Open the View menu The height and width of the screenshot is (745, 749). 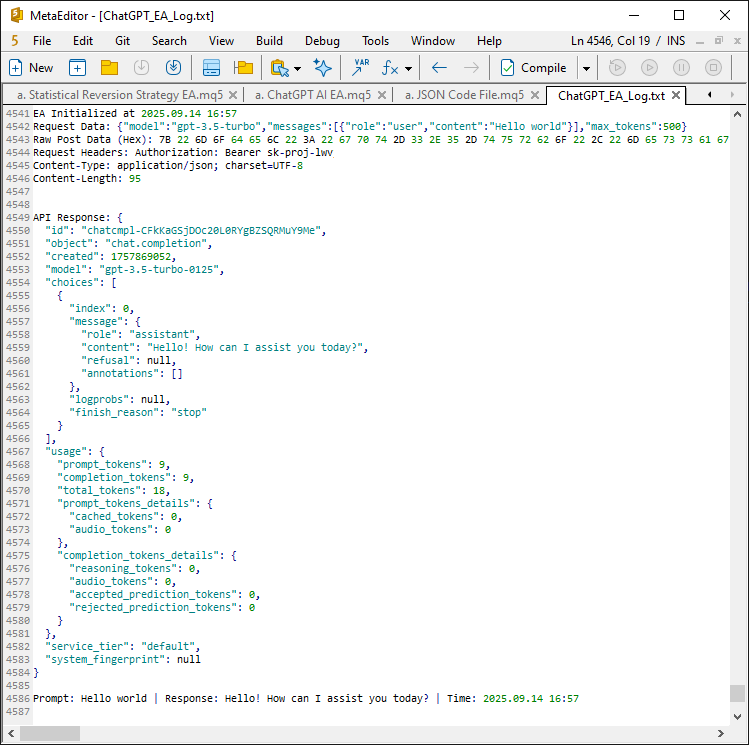click(221, 41)
